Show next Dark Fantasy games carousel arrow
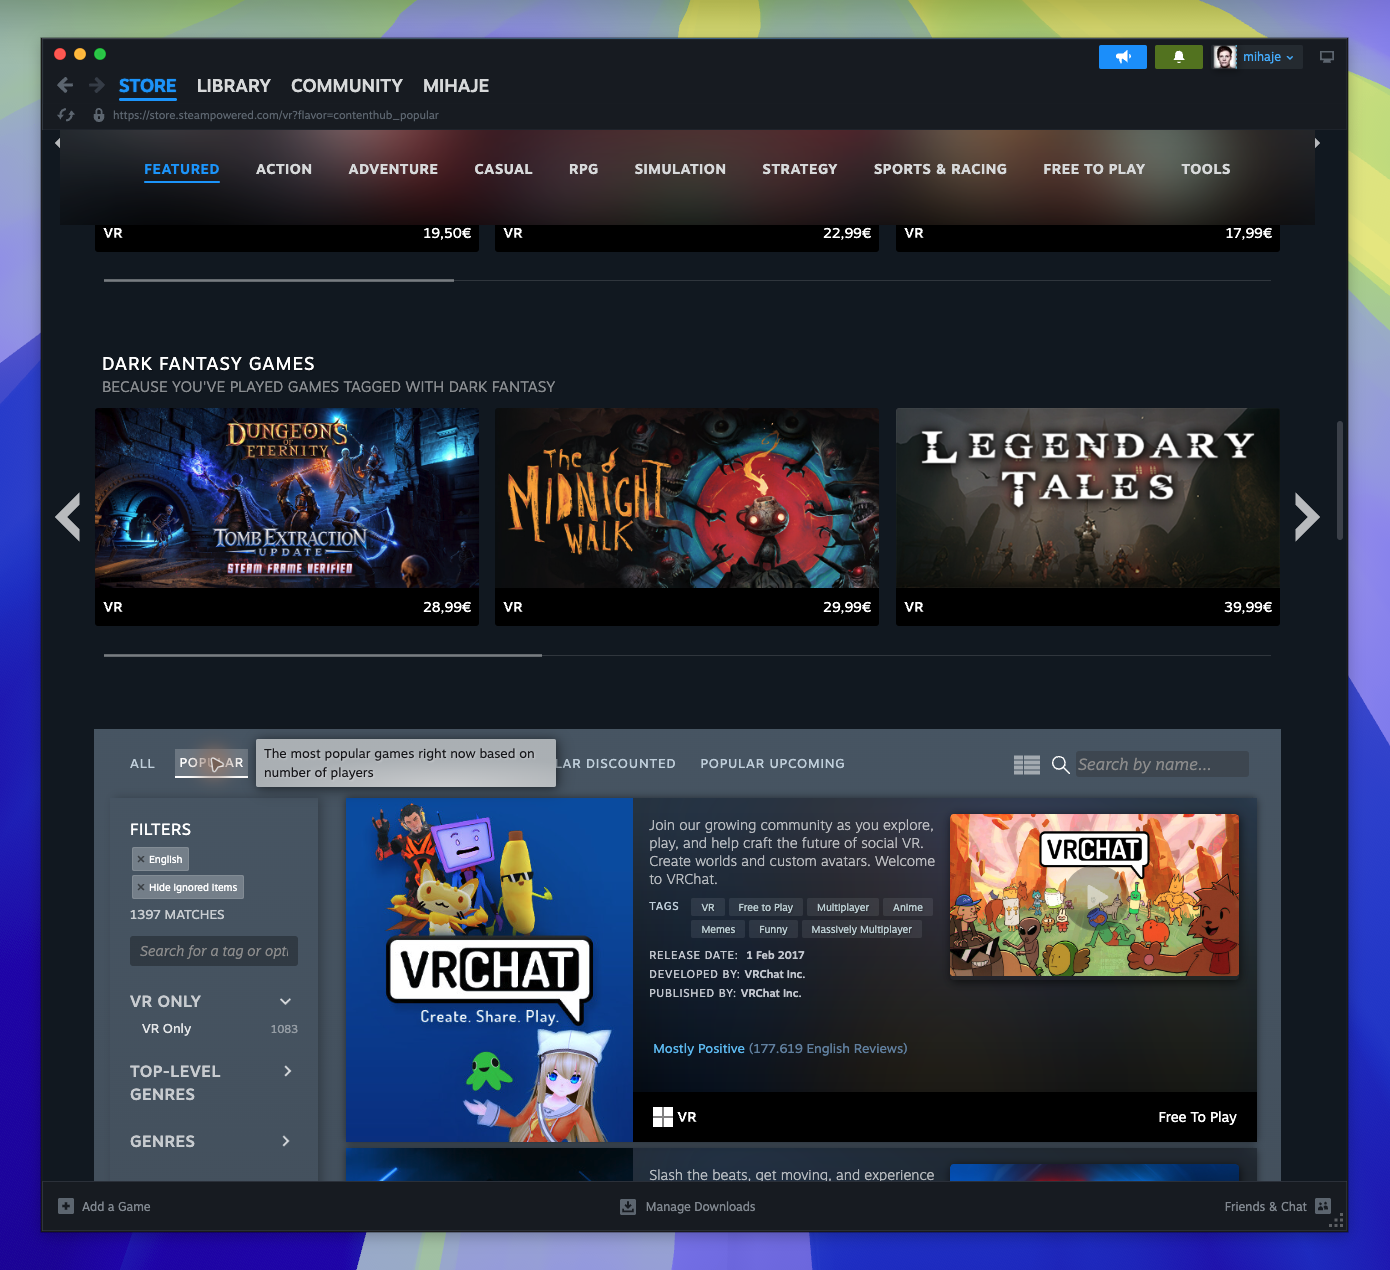 pyautogui.click(x=1306, y=517)
